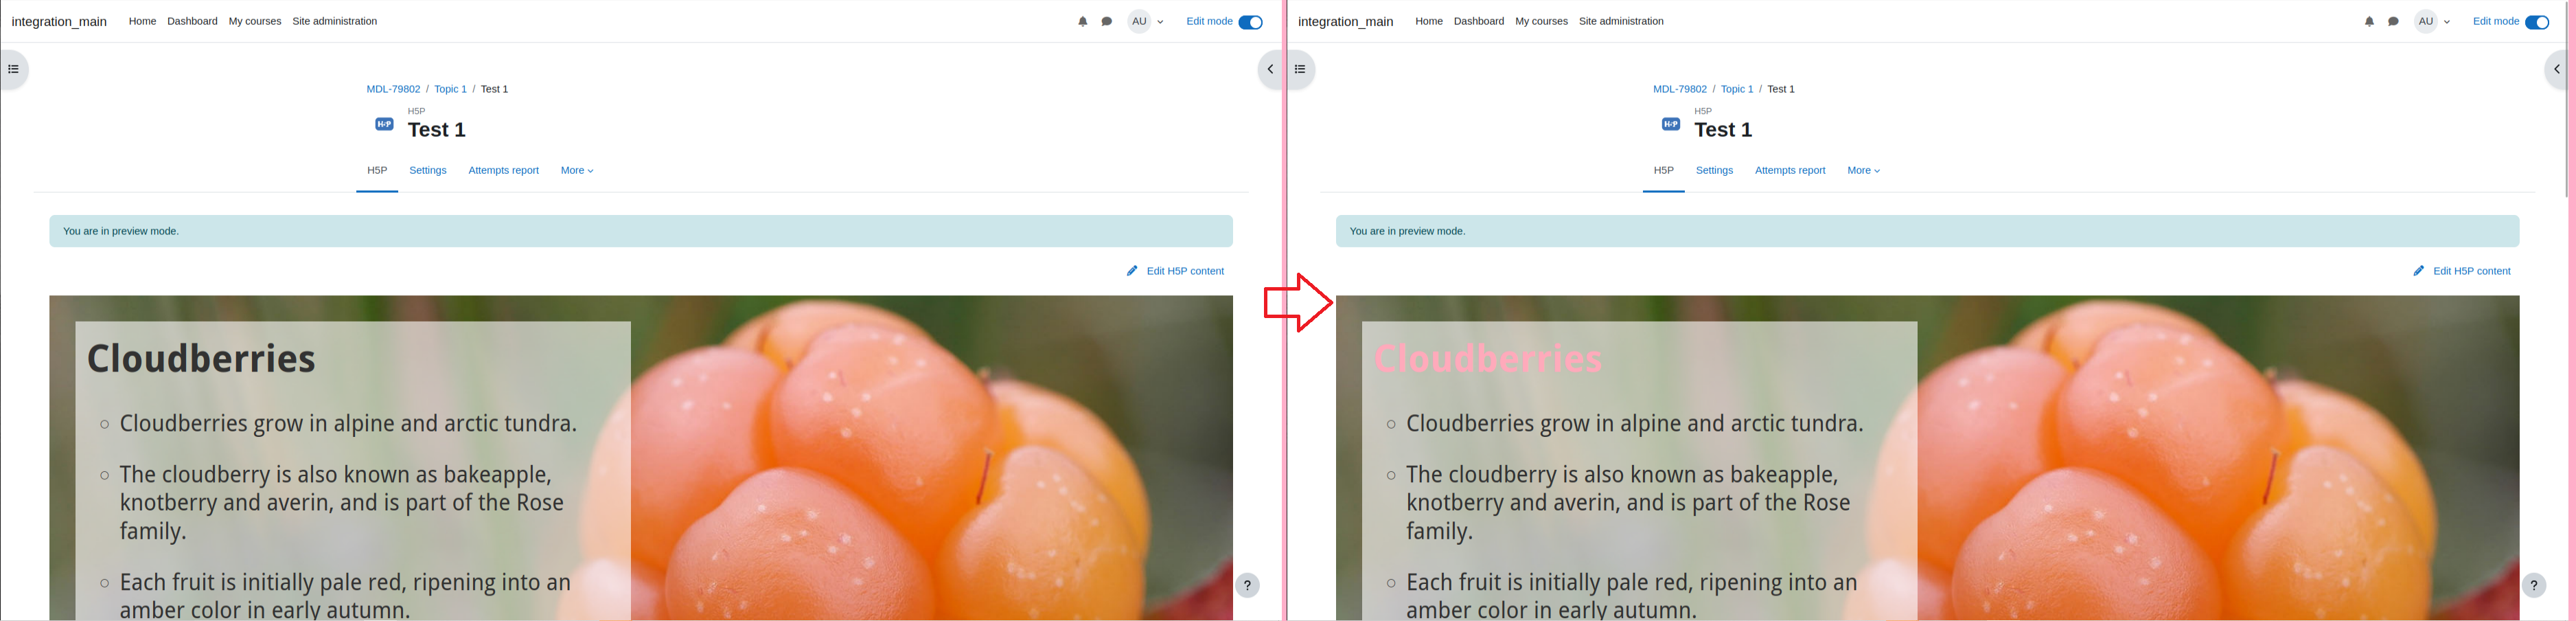Screen dimensions: 2576x621
Task: Click help question mark button right page
Action: click(2533, 585)
